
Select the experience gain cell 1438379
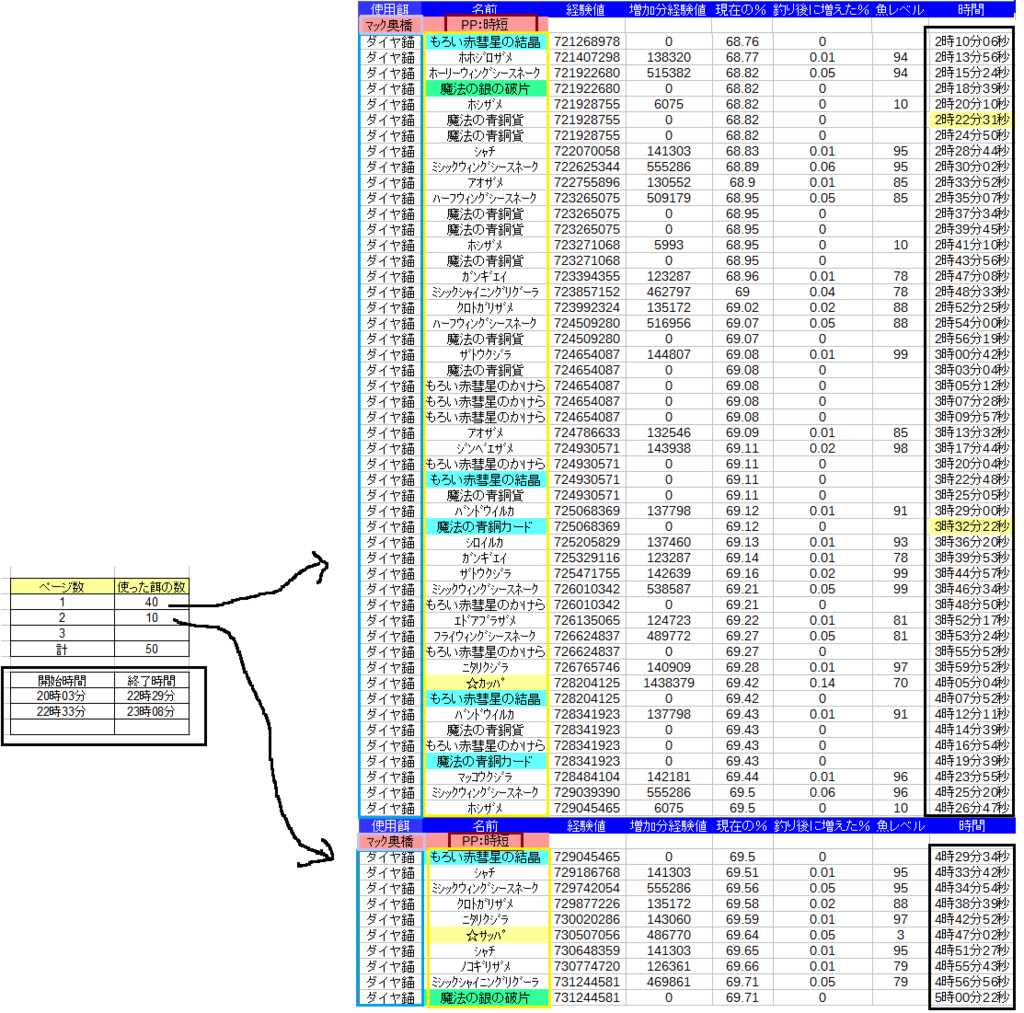pyautogui.click(x=668, y=683)
